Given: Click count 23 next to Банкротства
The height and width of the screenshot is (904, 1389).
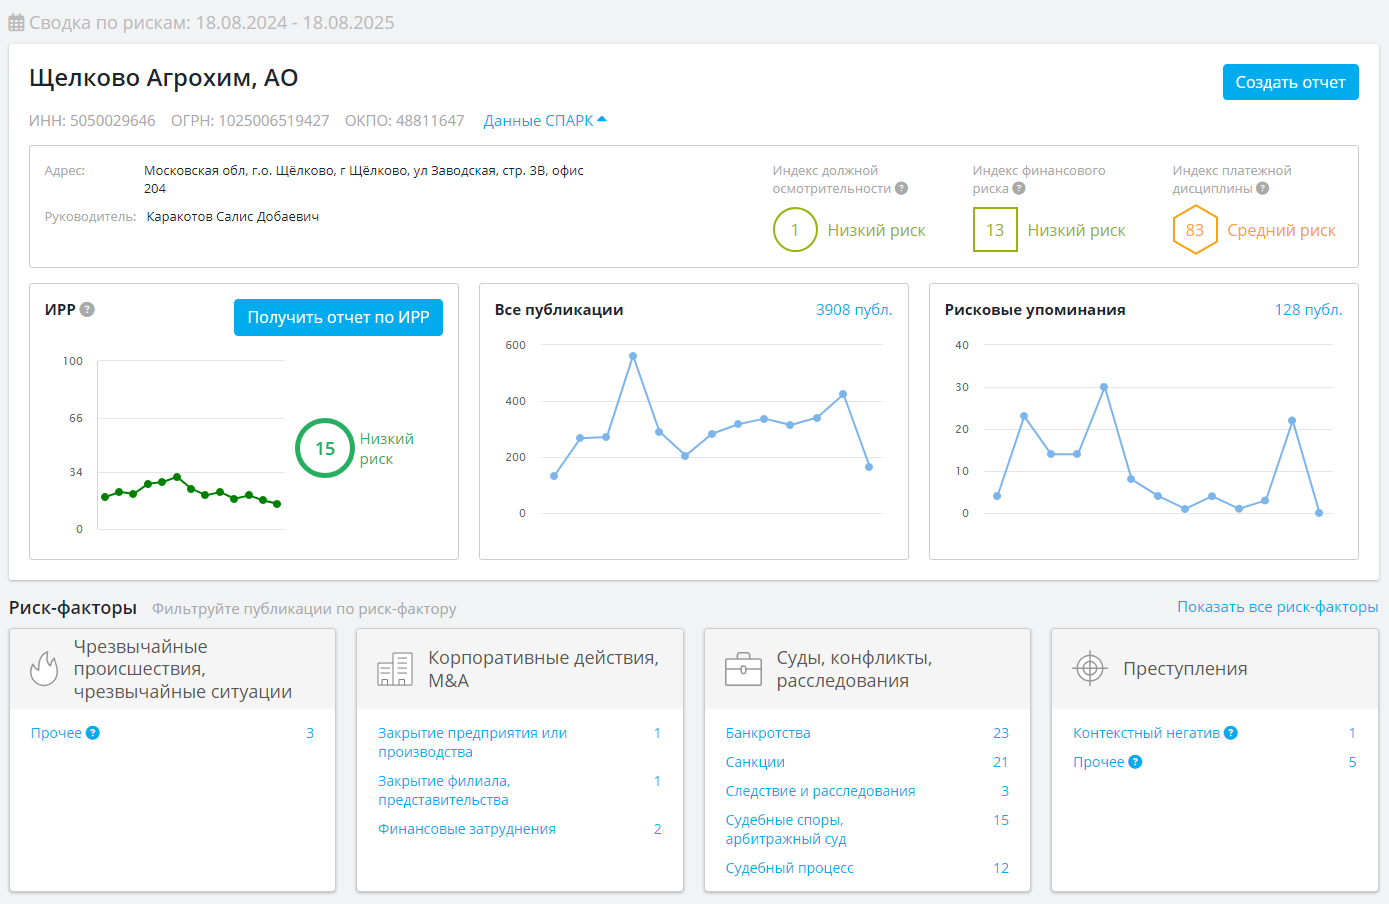Looking at the screenshot, I should coord(1001,733).
